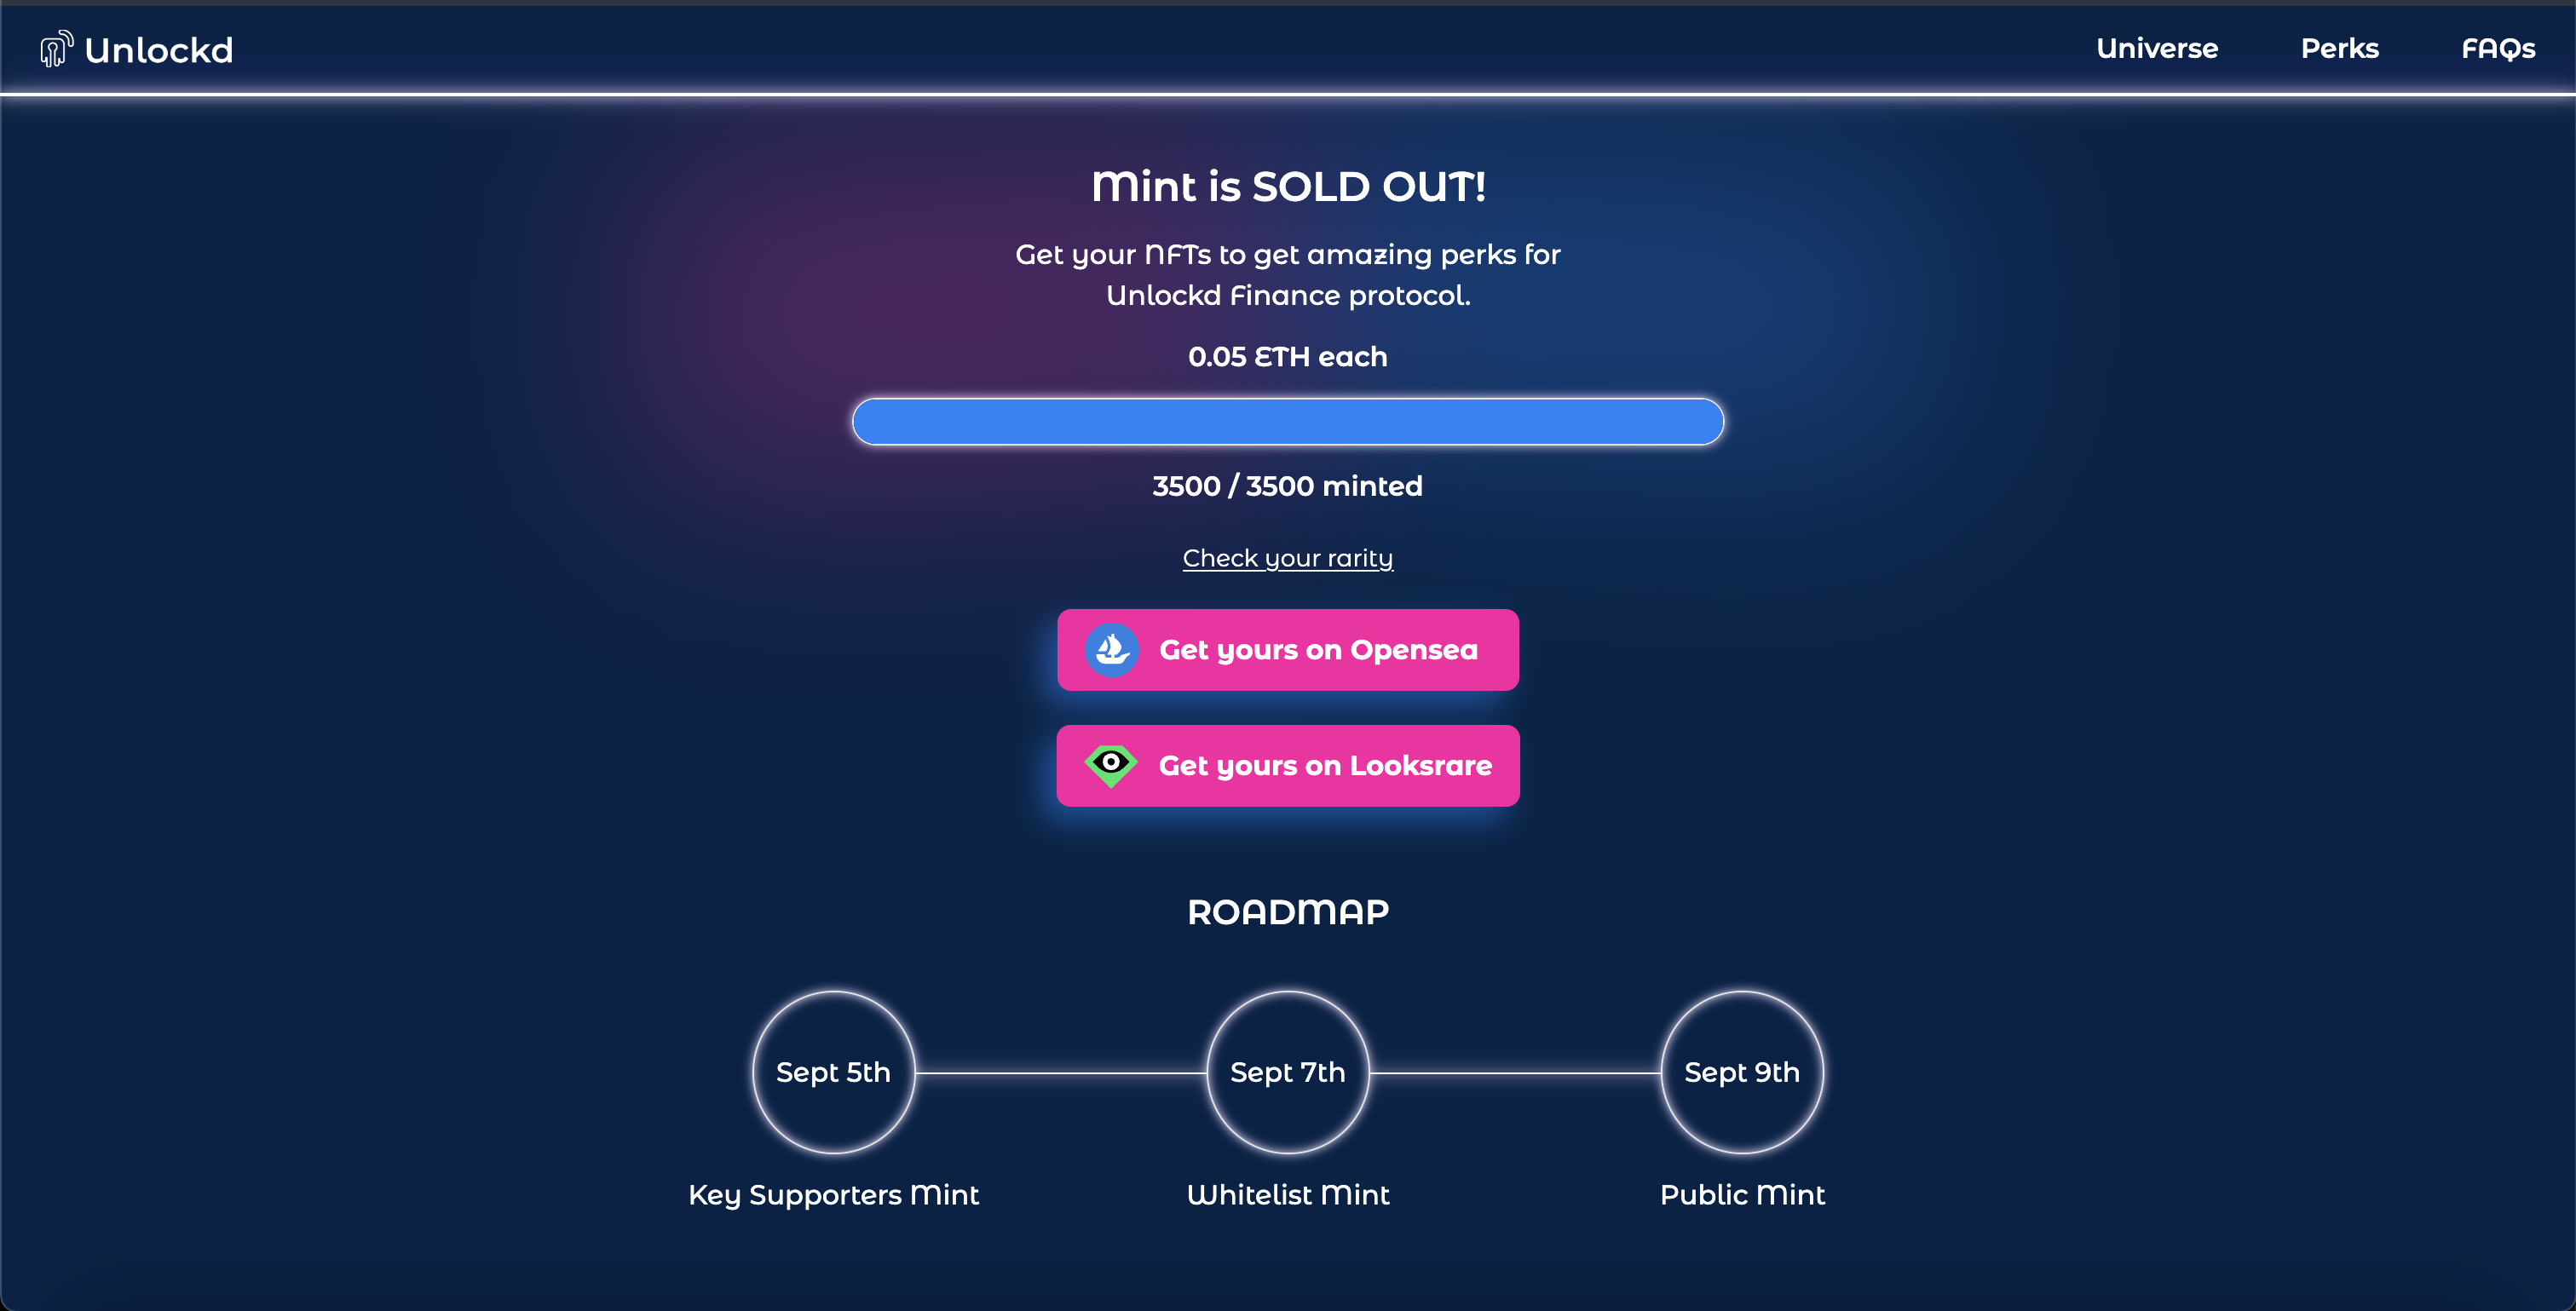Open the Universe menu item
Screen dimensions: 2576x1311
tap(2156, 48)
